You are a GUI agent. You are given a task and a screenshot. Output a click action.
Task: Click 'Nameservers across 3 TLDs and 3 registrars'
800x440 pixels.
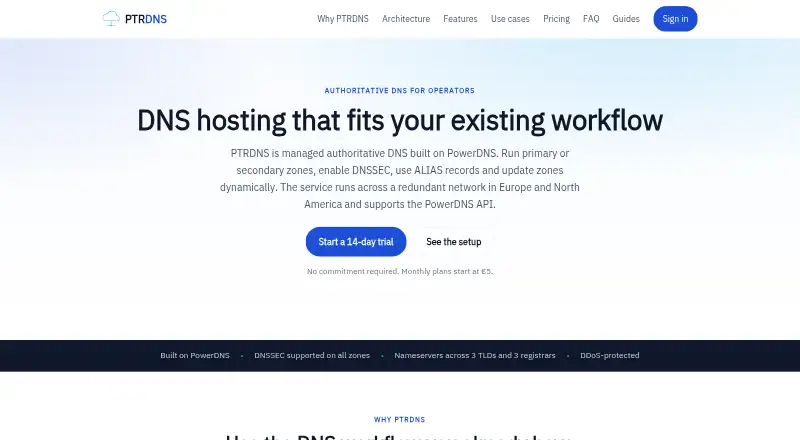click(x=474, y=355)
